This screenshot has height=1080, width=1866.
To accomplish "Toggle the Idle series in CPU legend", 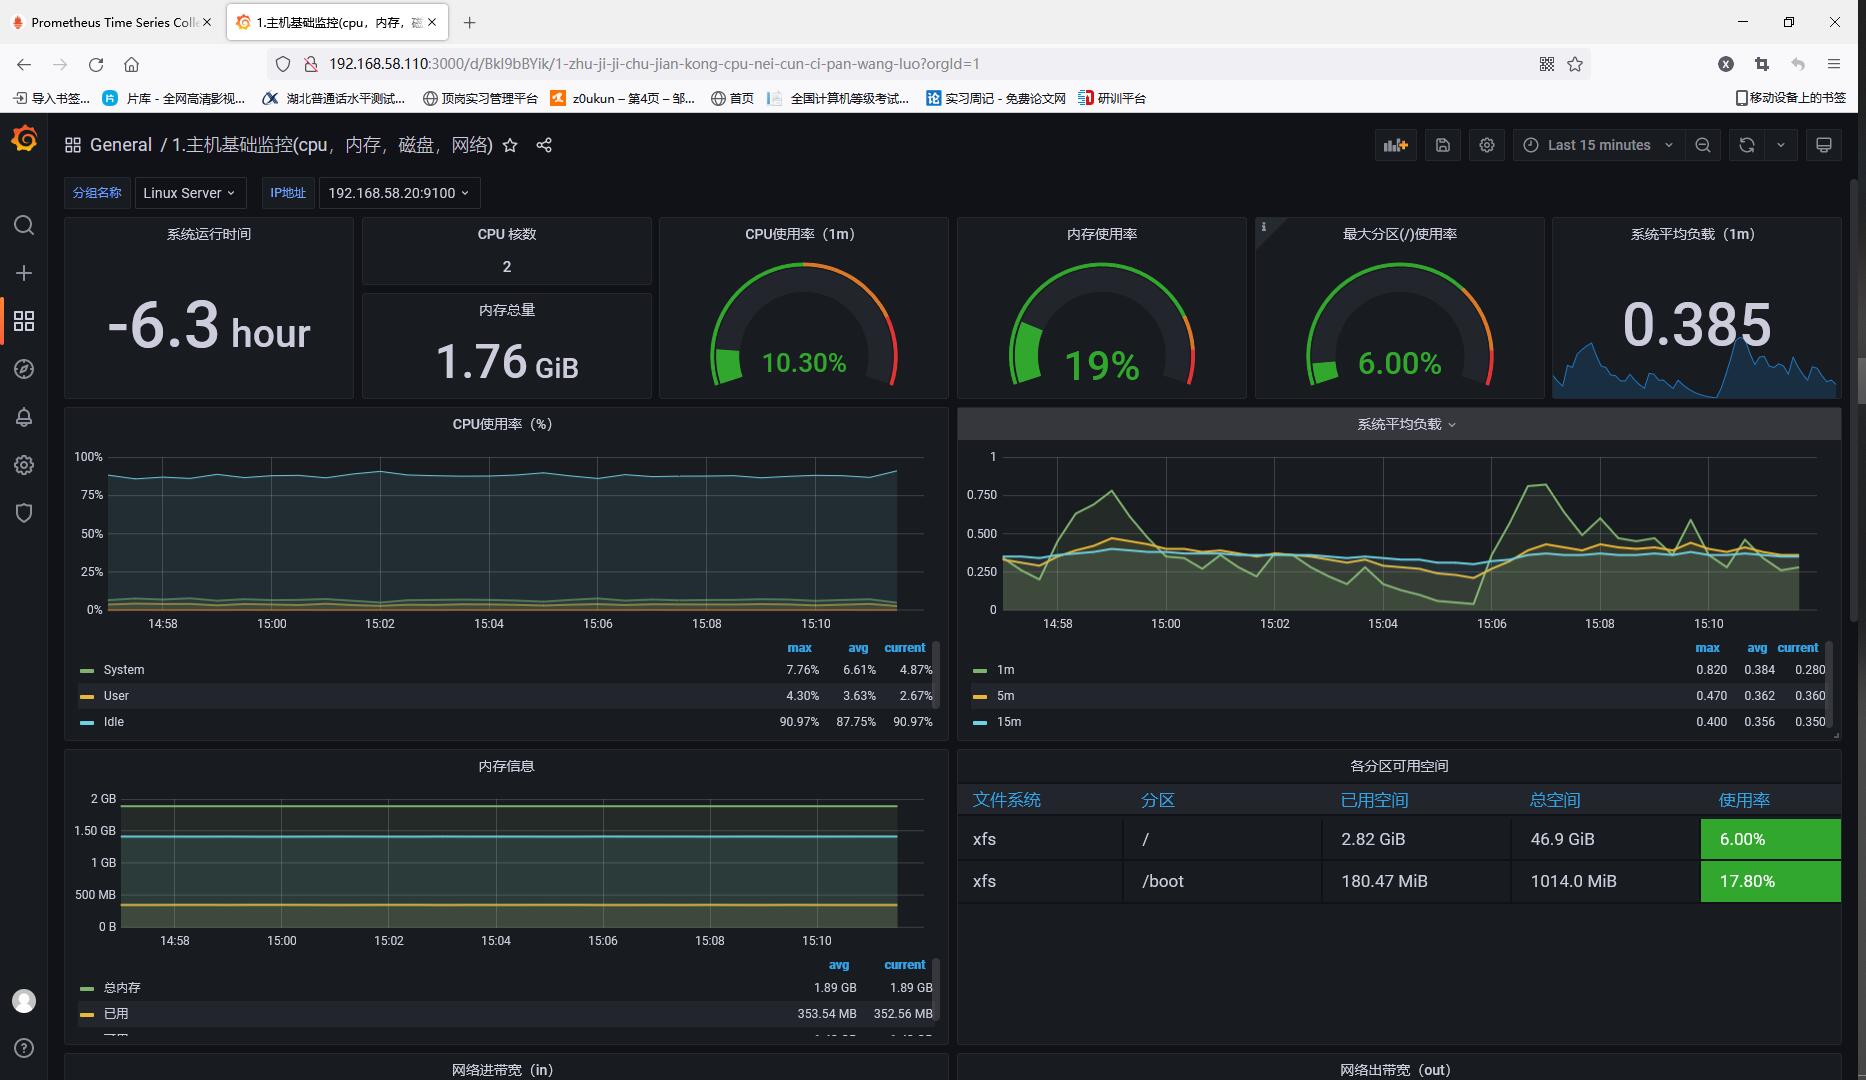I will [x=114, y=722].
